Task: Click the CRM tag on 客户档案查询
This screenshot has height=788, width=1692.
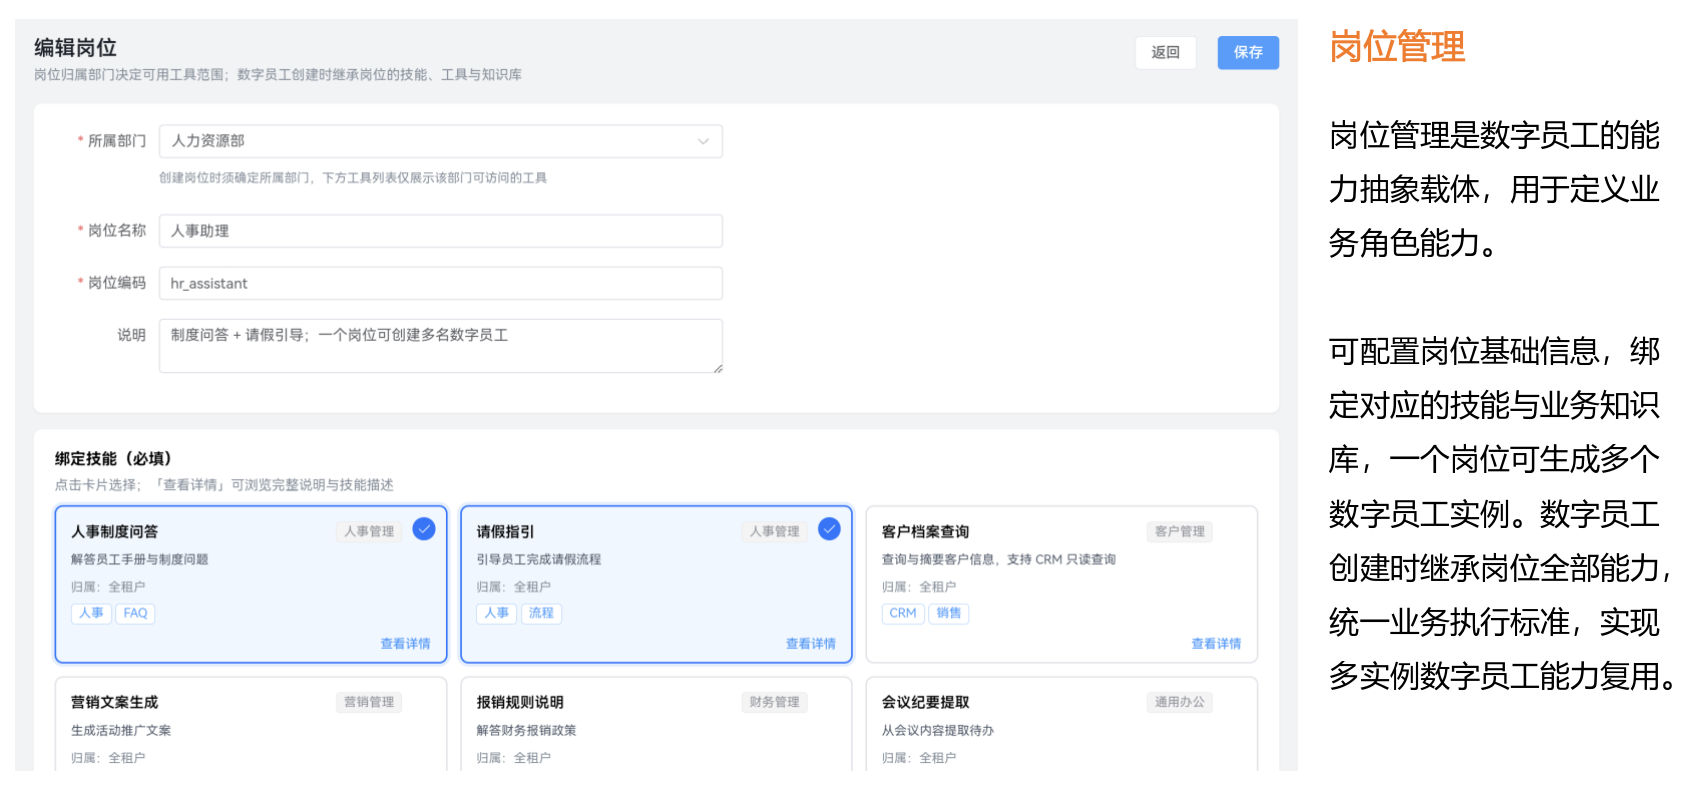Action: 903,613
